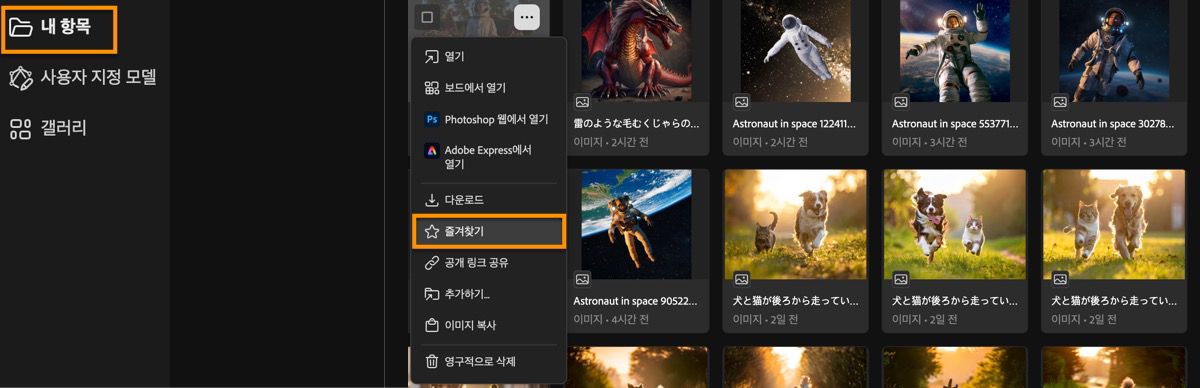
Task: Click the title 雷のような毛むくじゃらの...
Action: (x=636, y=124)
